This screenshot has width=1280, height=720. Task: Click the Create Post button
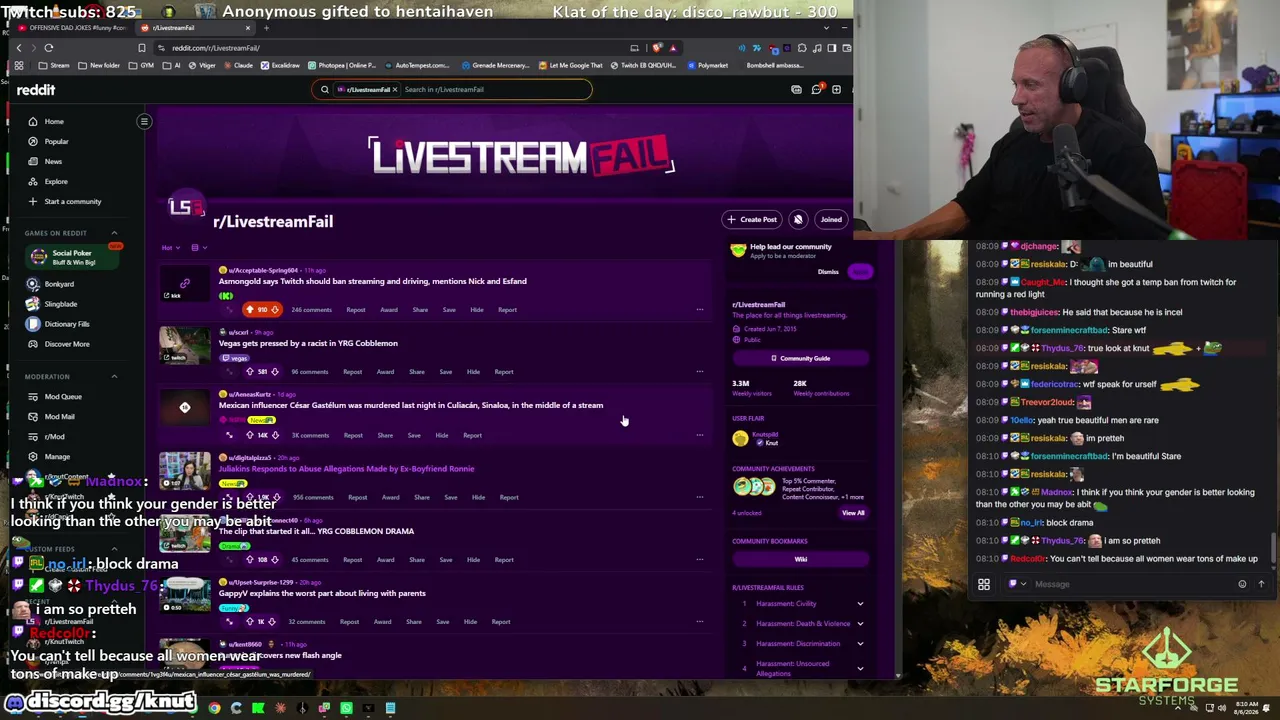tap(752, 220)
